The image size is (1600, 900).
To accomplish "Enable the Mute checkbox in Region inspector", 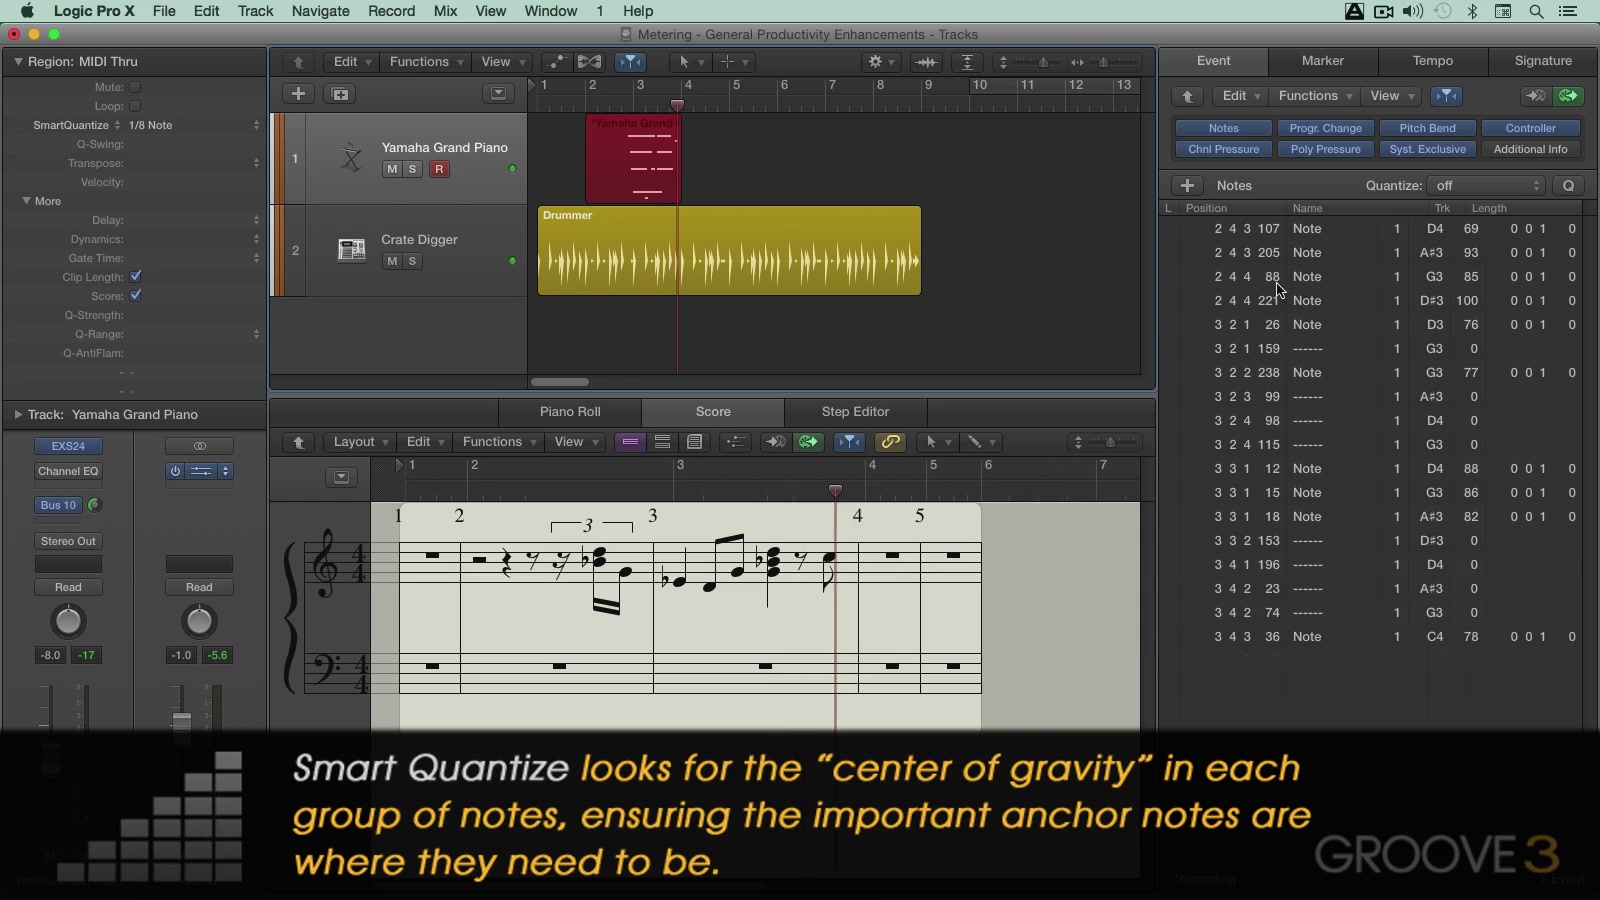I will point(135,87).
